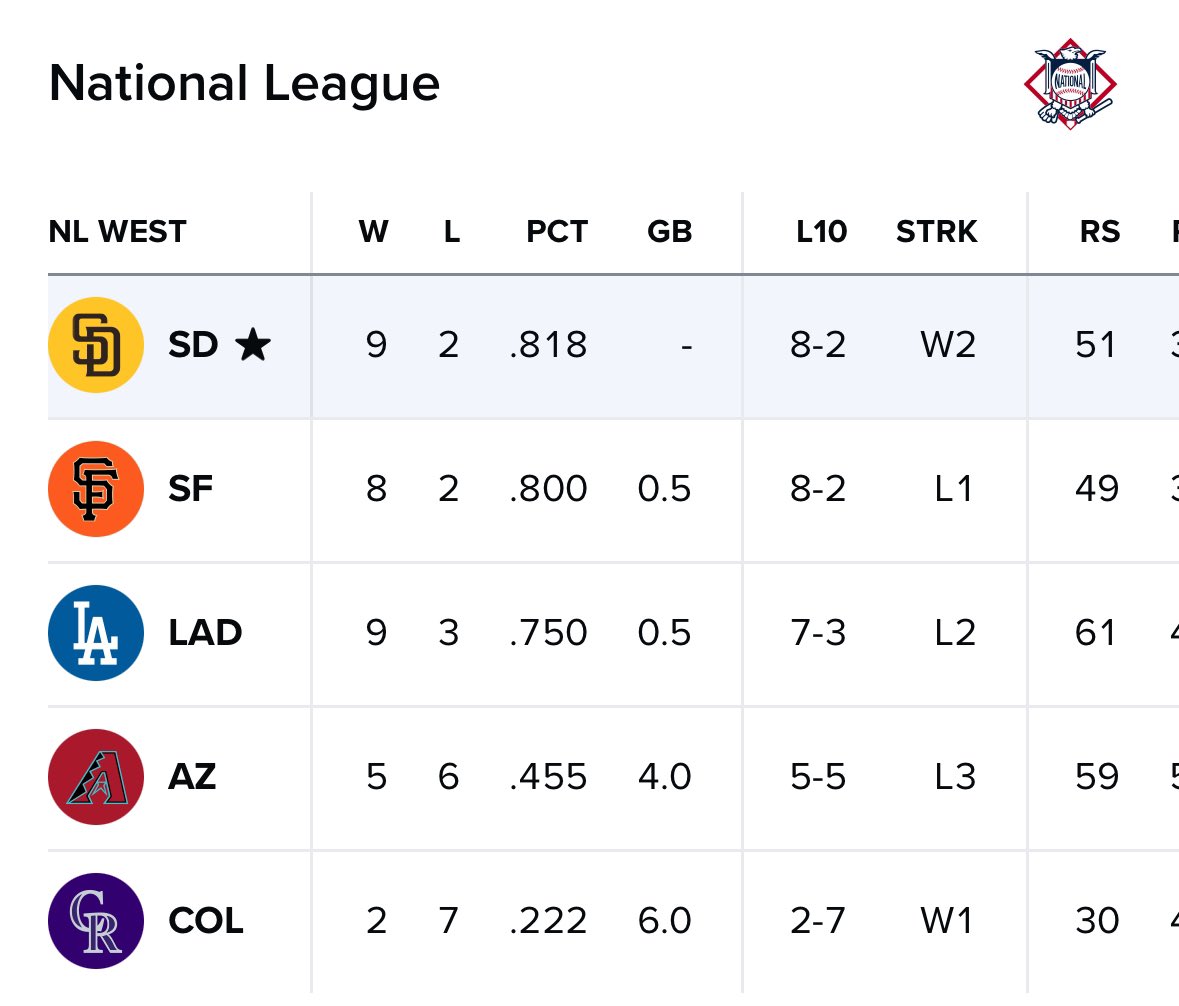Click the STRK column header
The width and height of the screenshot is (1179, 1006).
(x=936, y=232)
